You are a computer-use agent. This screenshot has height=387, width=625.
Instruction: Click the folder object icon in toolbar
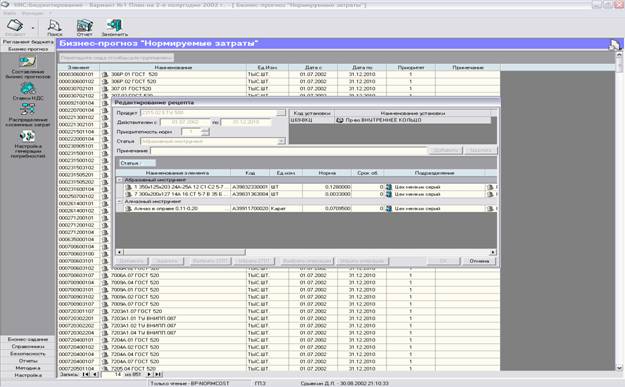tap(15, 25)
